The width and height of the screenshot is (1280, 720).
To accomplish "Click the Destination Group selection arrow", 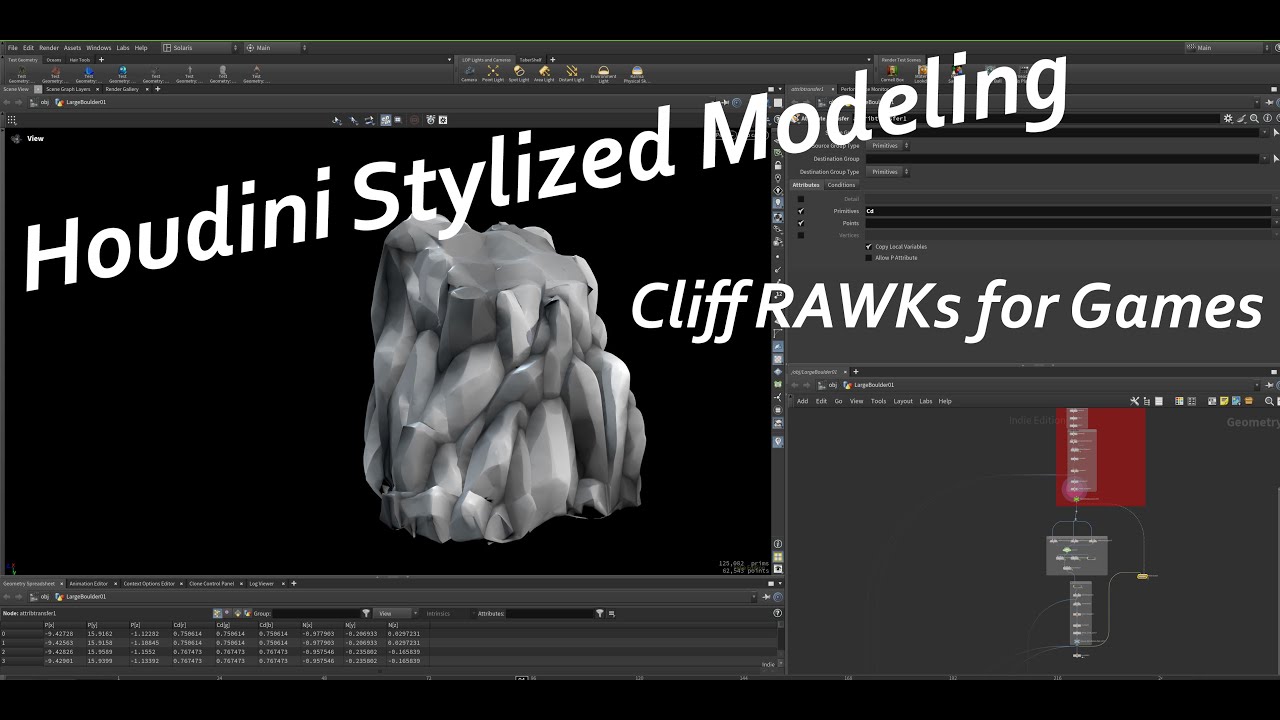I will 1275,159.
